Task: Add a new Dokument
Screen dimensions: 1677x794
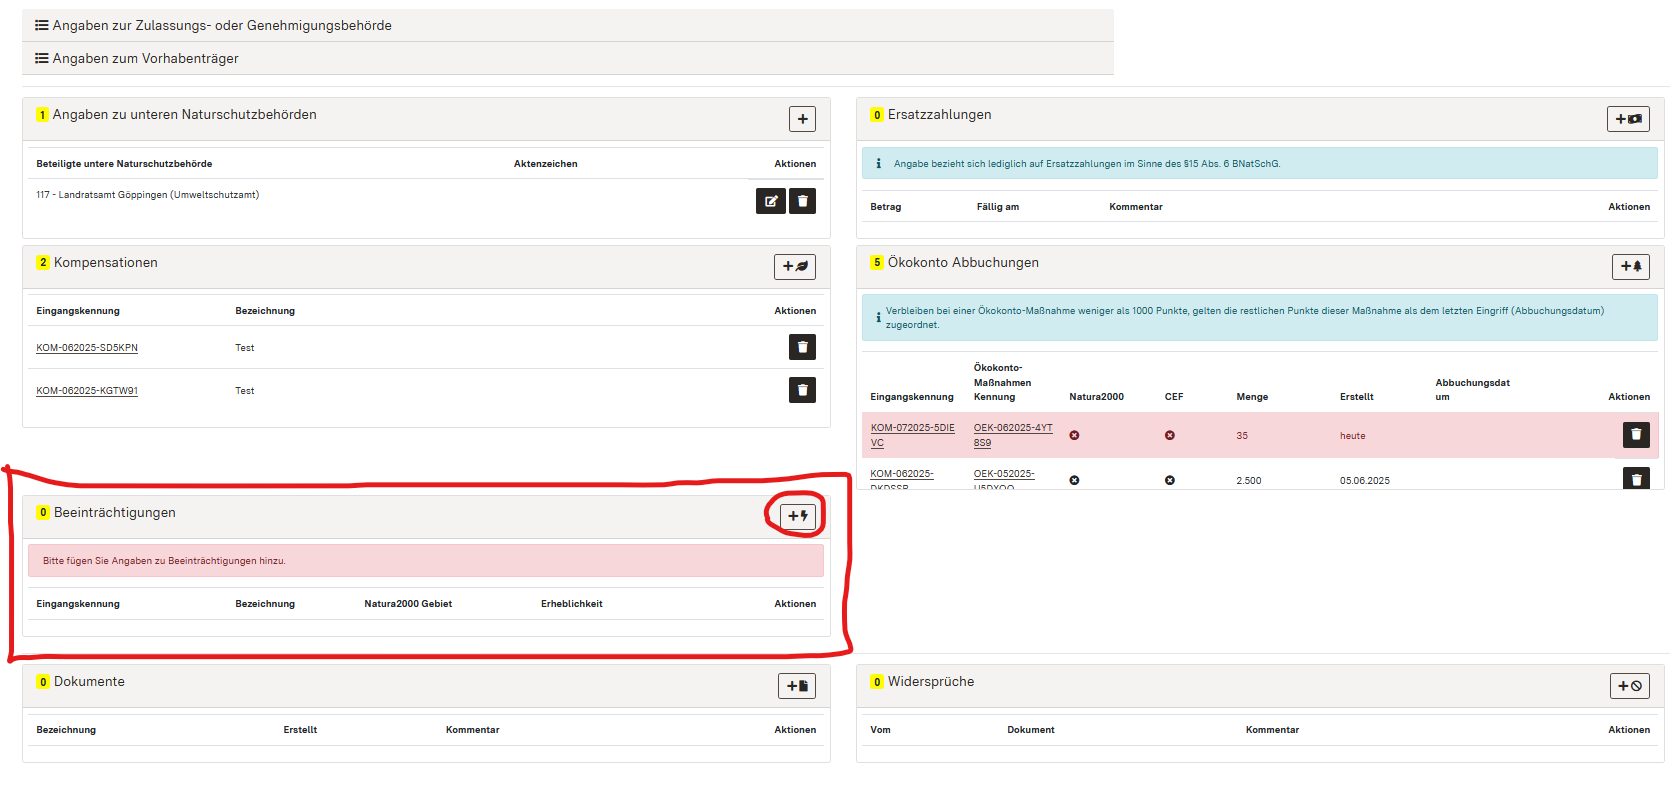Action: pos(797,686)
